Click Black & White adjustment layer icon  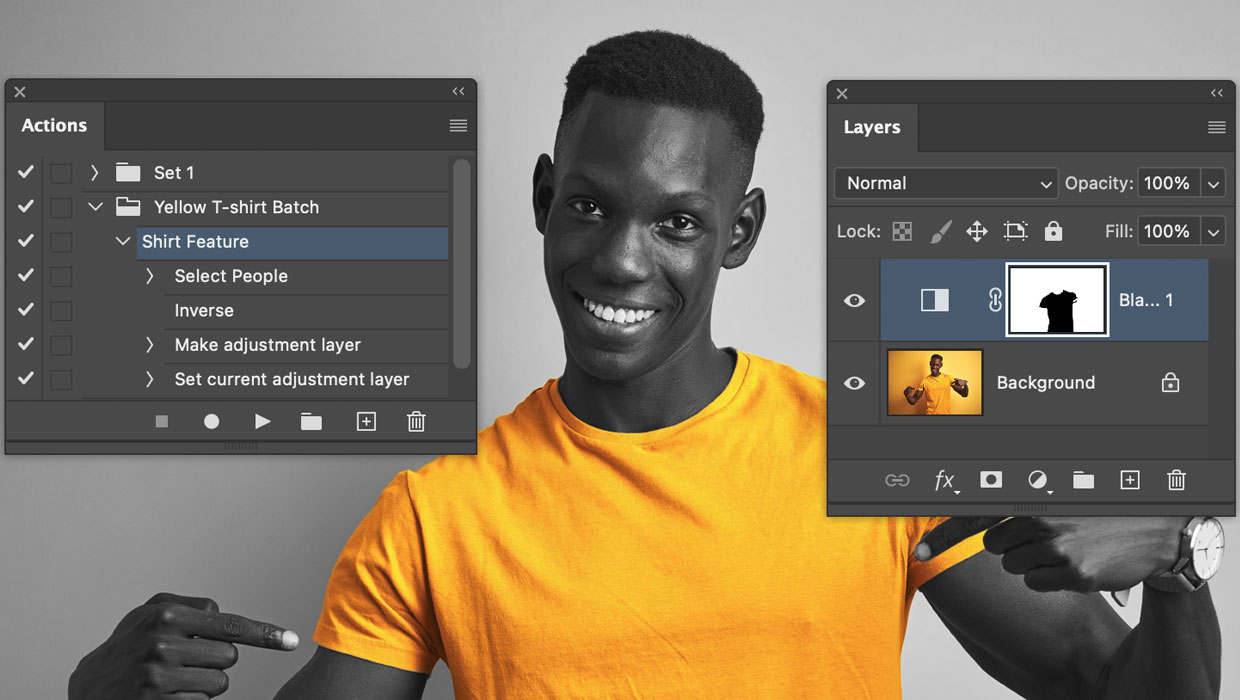click(935, 300)
